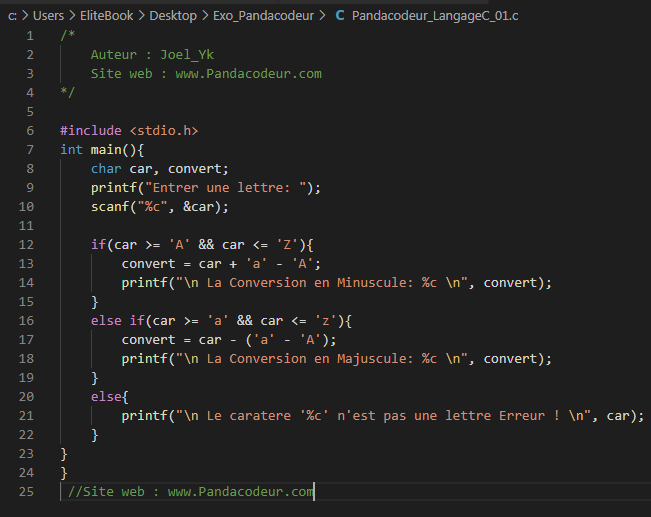The image size is (651, 517).
Task: Click the 'z' character literal on line 16
Action: pos(326,321)
